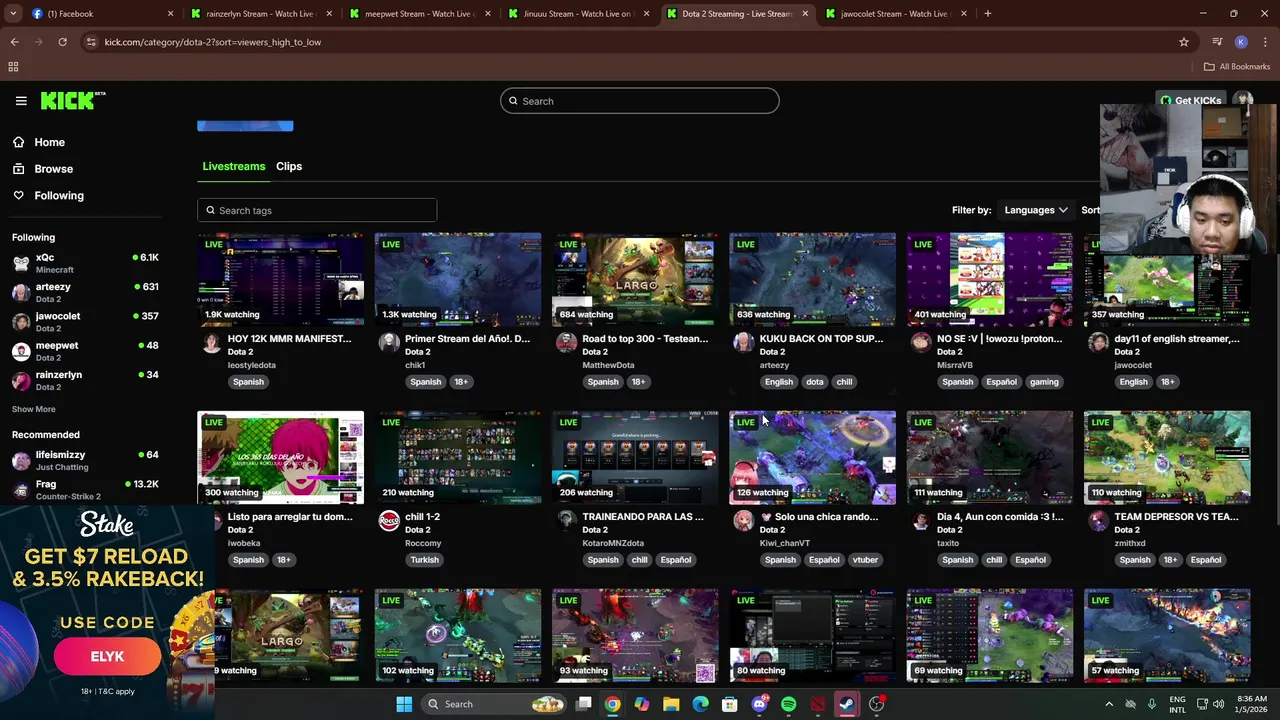
Task: Click the Roccomy streamer avatar
Action: click(x=389, y=521)
